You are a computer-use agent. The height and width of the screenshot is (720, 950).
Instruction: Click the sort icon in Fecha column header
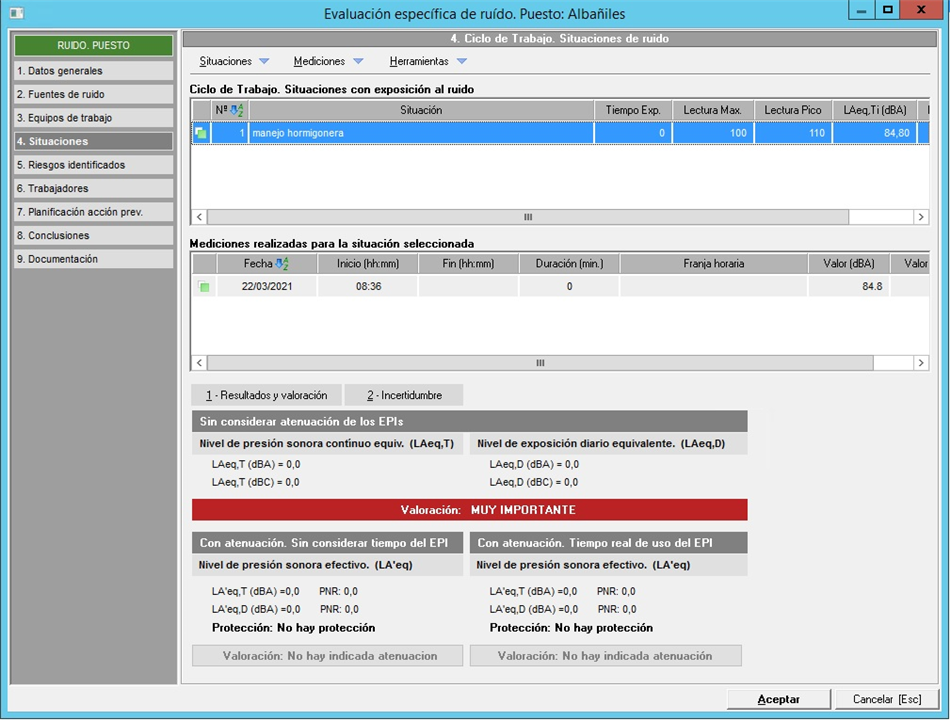click(282, 264)
